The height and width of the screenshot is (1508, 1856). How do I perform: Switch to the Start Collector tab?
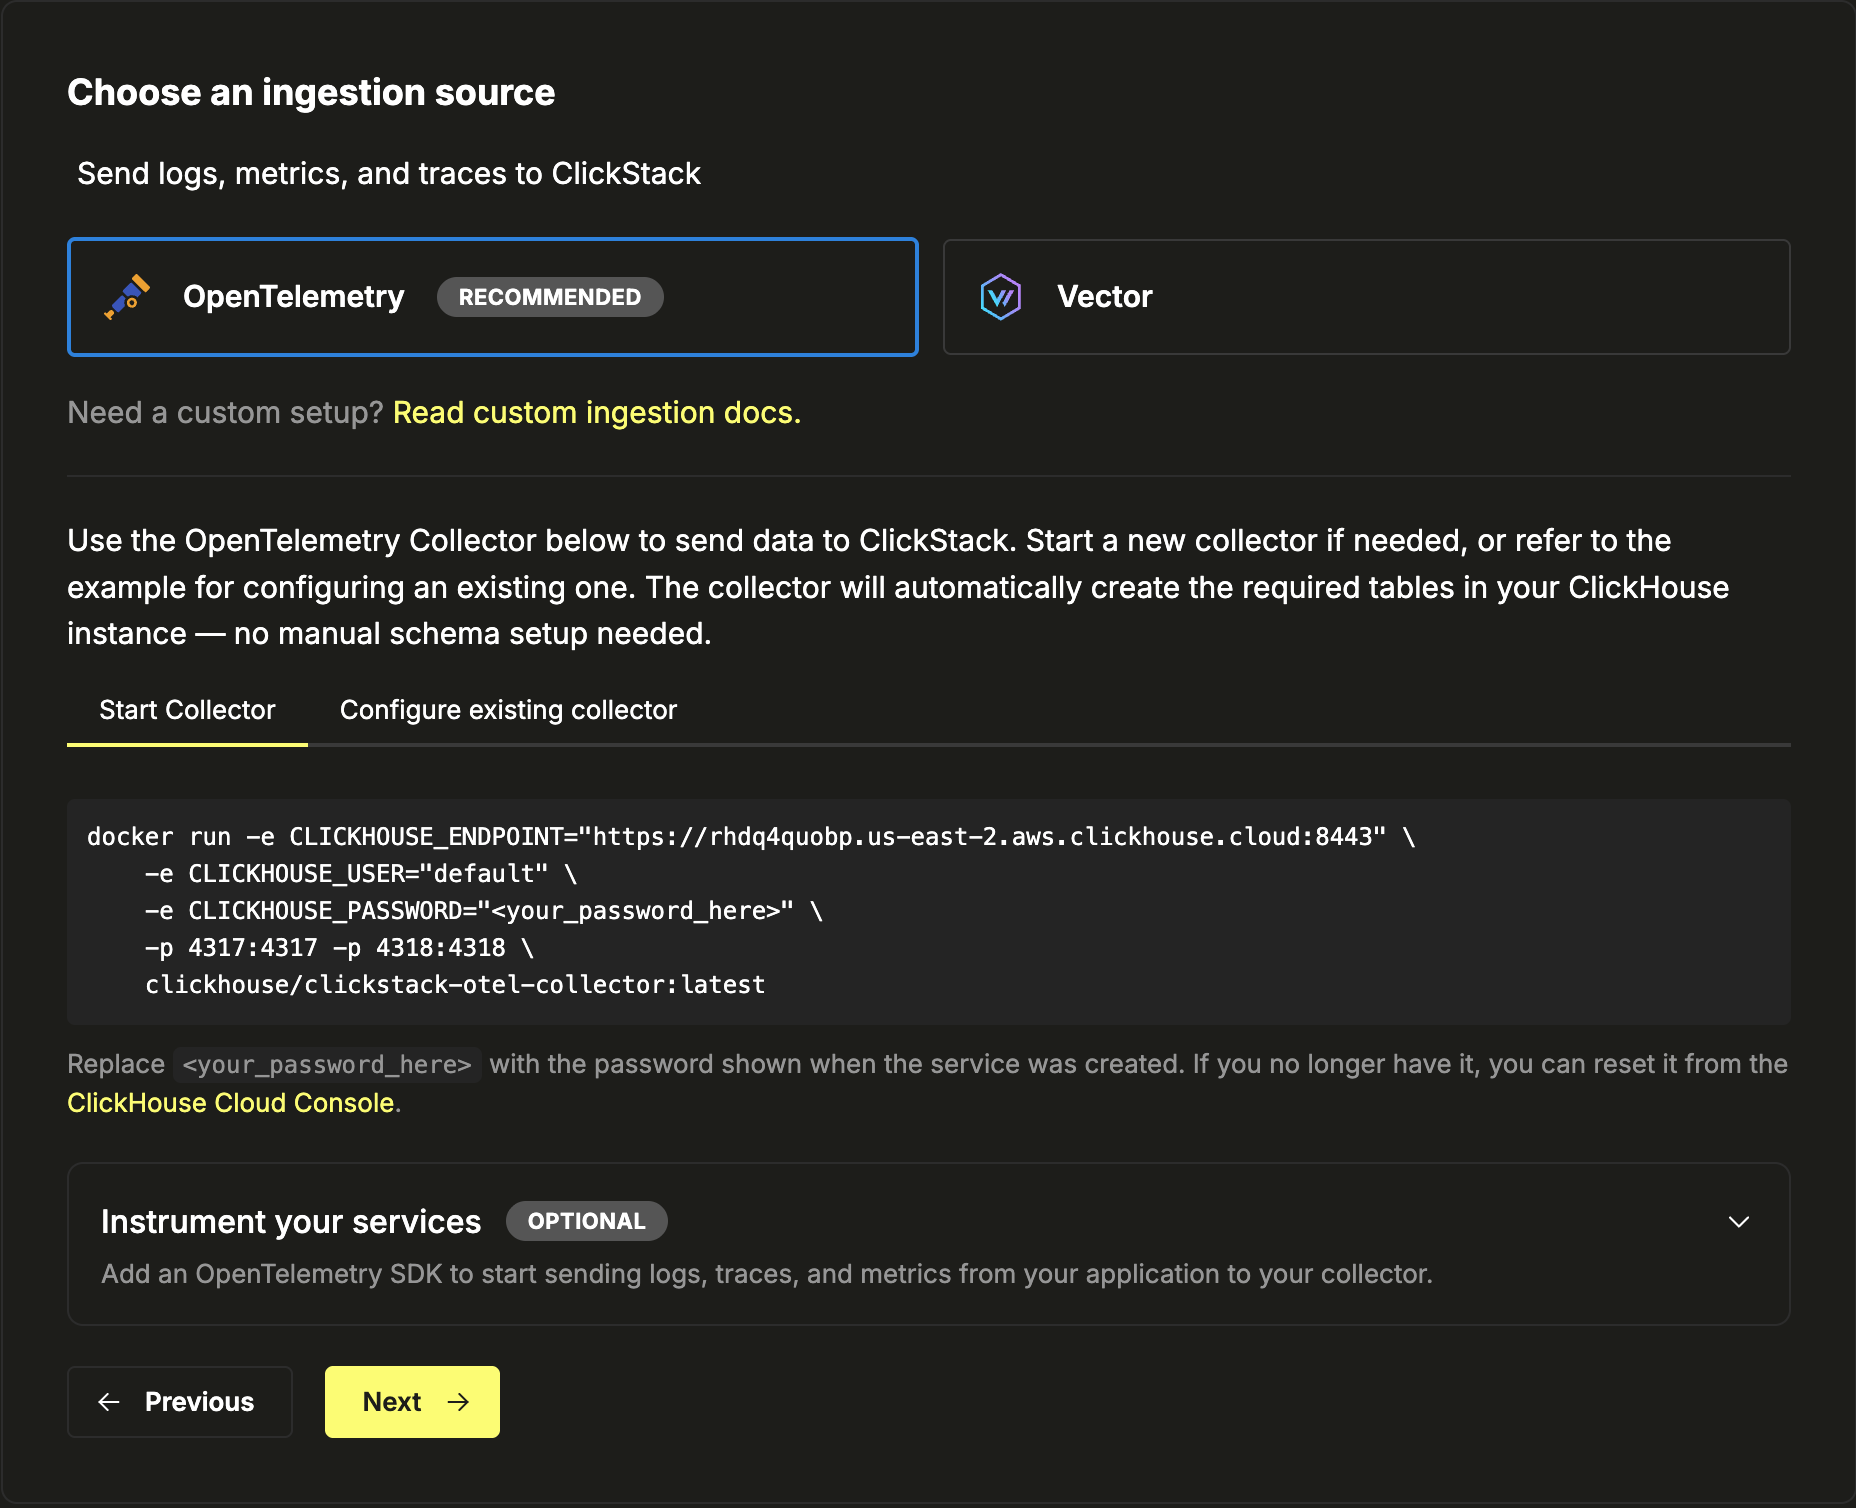(187, 710)
